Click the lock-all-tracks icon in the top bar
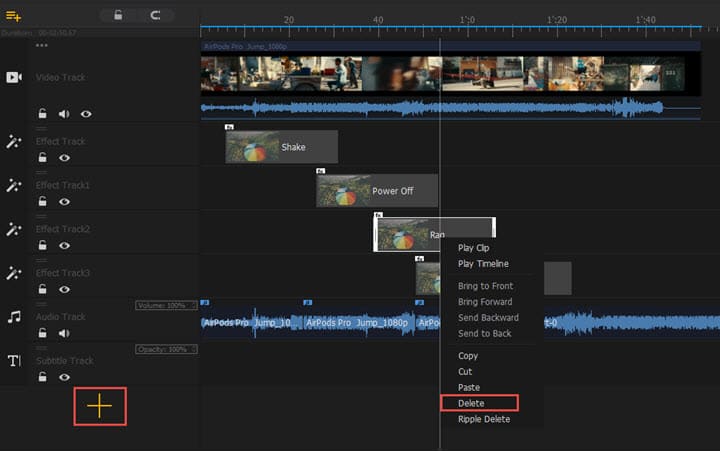 point(119,15)
